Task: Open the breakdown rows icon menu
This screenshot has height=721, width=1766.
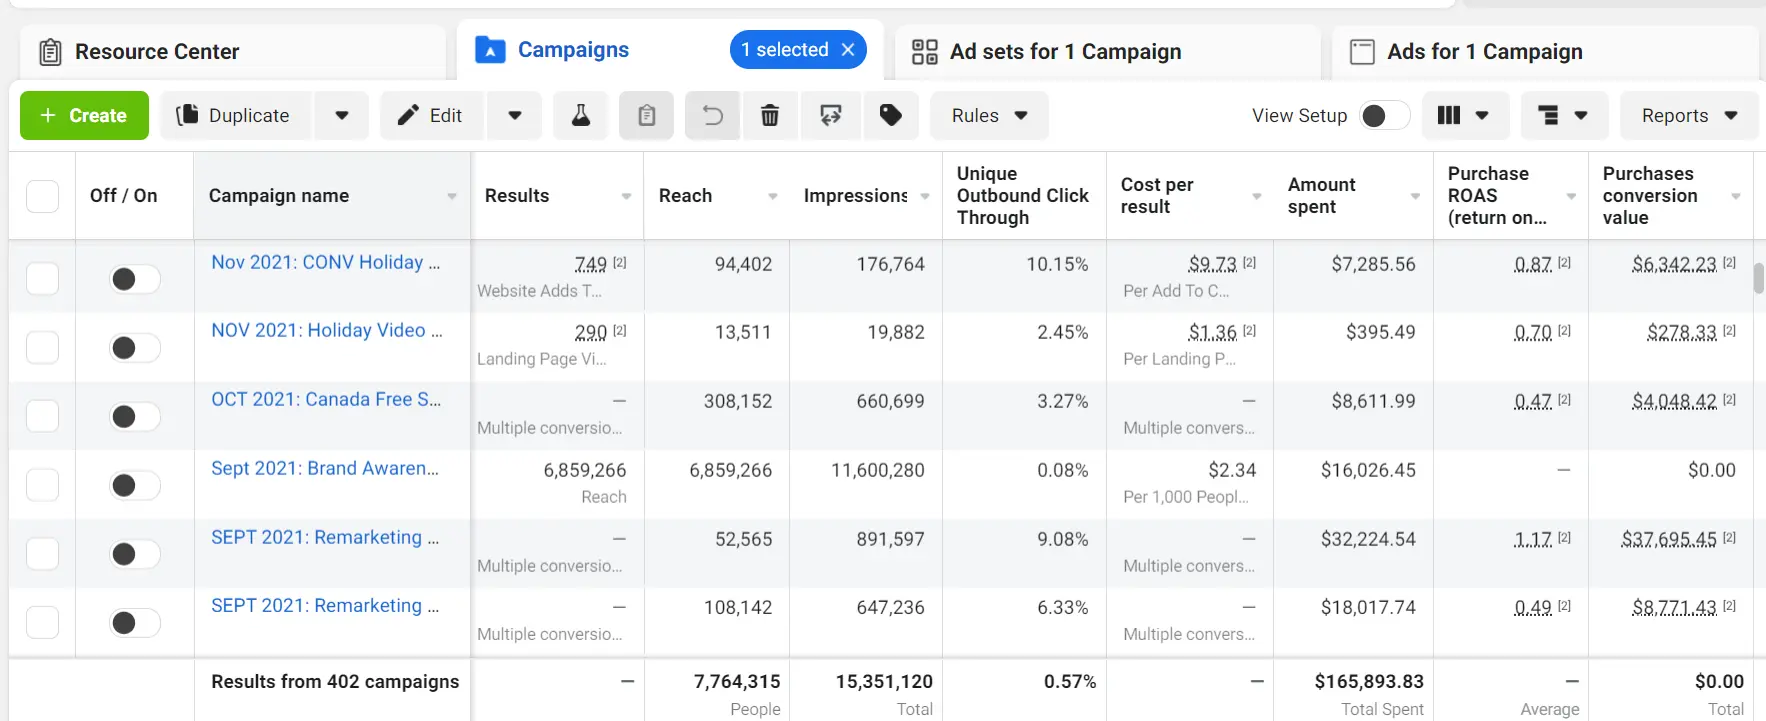Action: point(1564,116)
